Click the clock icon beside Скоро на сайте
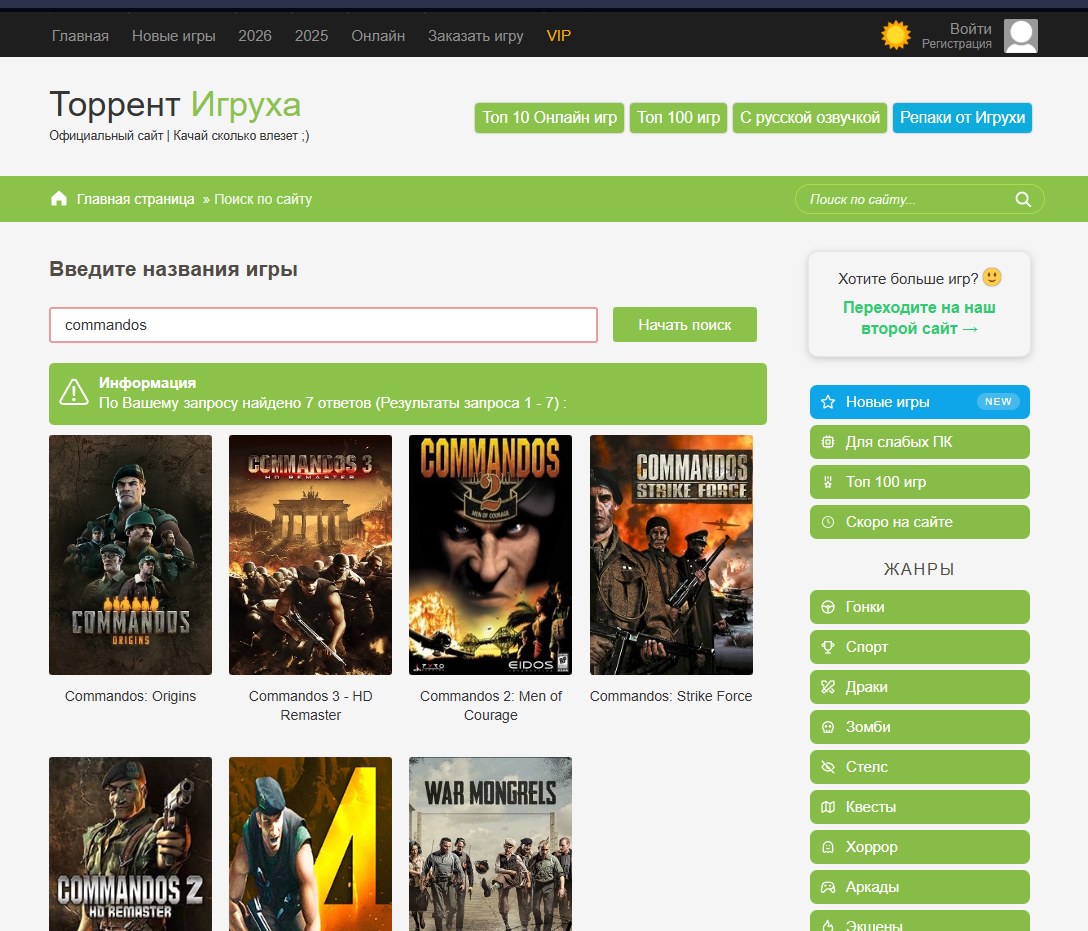This screenshot has height=931, width=1088. point(828,522)
